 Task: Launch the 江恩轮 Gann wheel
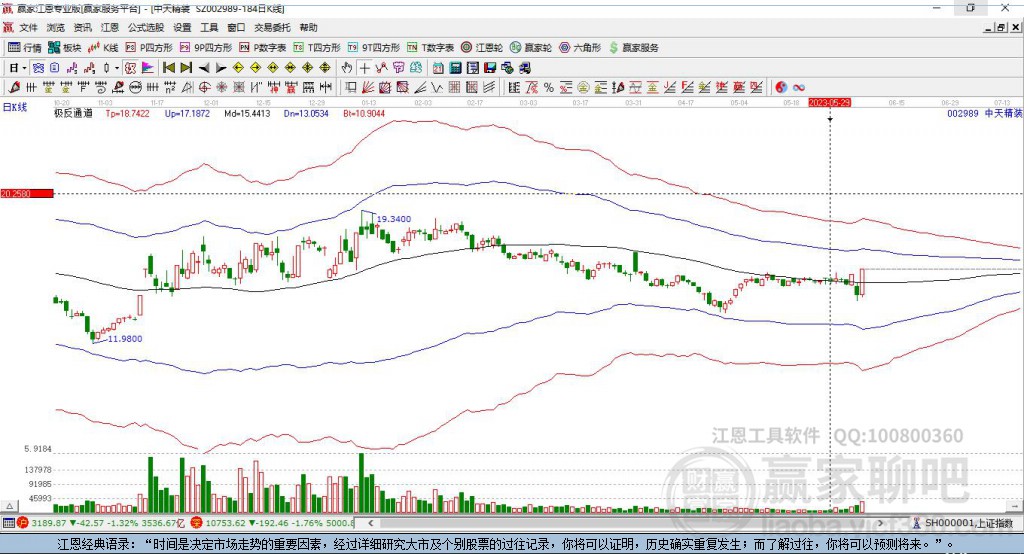(482, 48)
